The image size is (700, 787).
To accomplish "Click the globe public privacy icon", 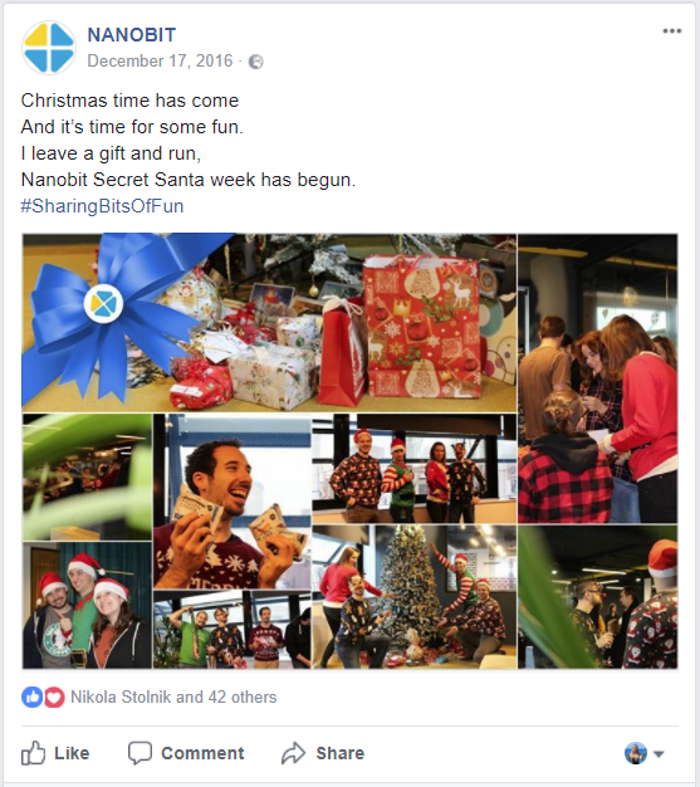I will [x=256, y=62].
